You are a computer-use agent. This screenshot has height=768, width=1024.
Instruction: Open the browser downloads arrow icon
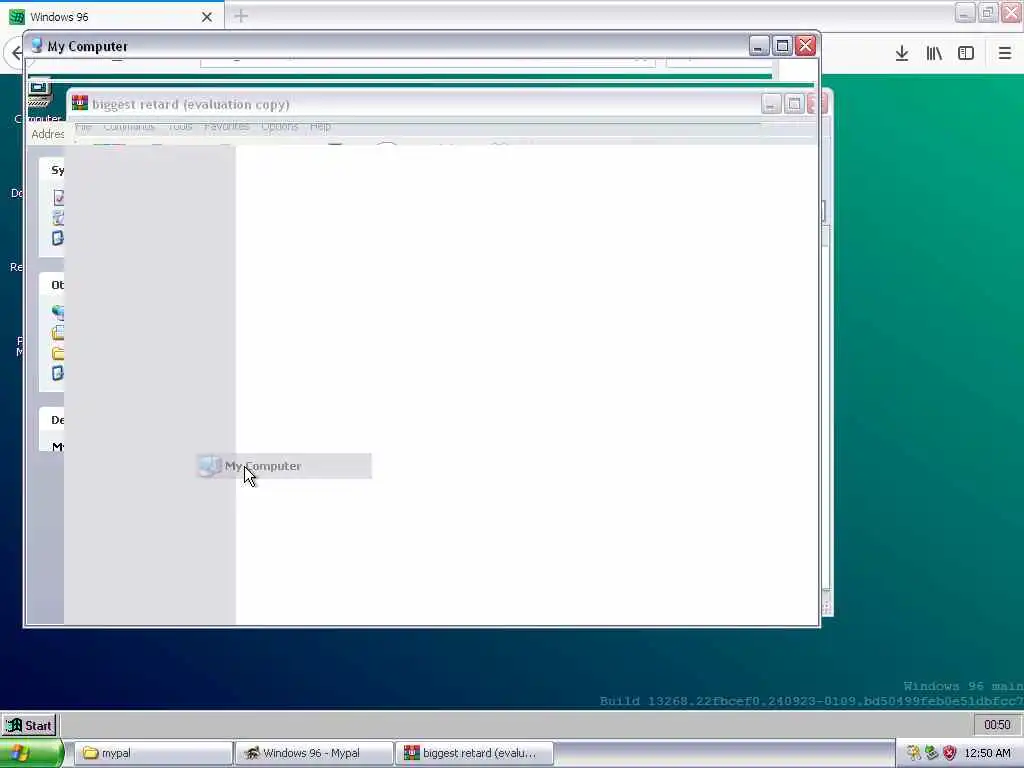[902, 53]
